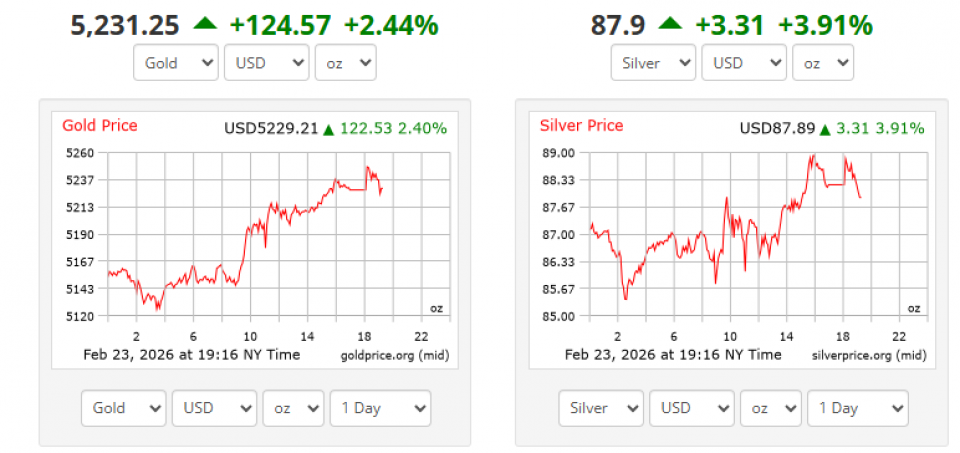Click the gold price line at the 14-hour mark
Screen dimensions: 960x453
click(x=307, y=210)
